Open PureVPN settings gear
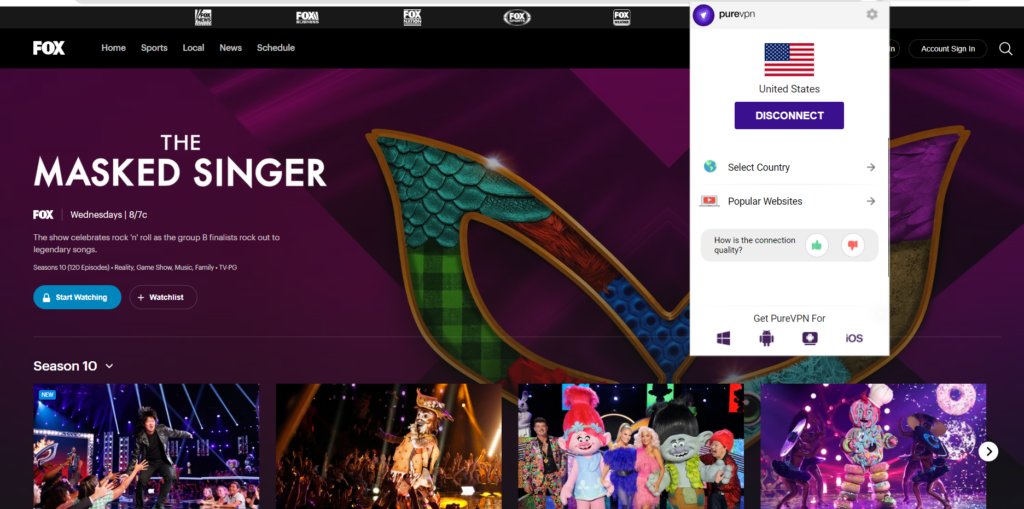This screenshot has width=1024, height=509. pyautogui.click(x=872, y=14)
